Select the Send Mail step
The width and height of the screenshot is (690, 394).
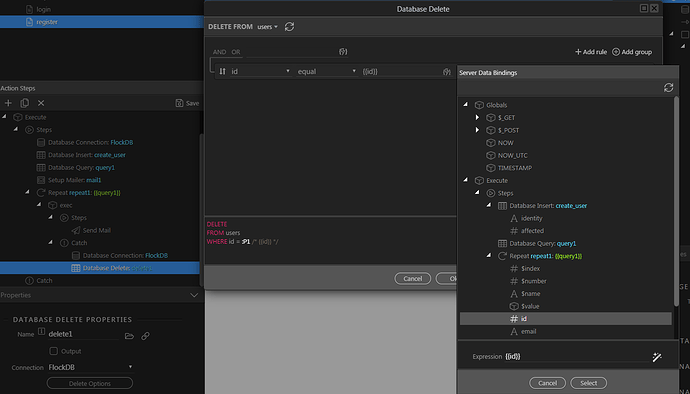pos(96,230)
